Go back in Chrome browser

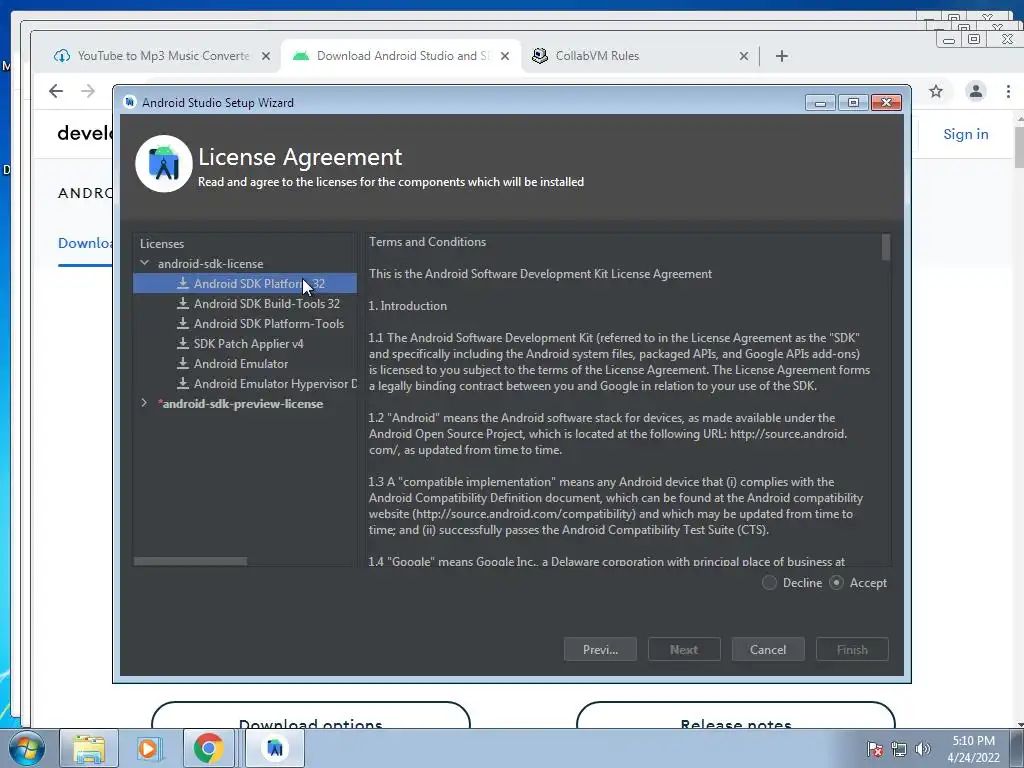click(x=56, y=91)
